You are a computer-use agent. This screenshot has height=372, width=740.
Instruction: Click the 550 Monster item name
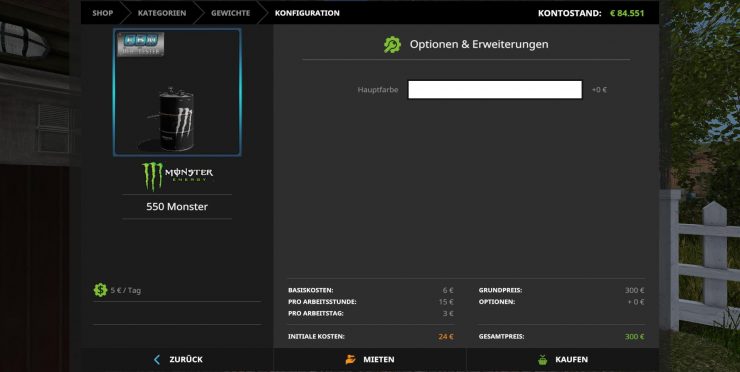coord(177,207)
